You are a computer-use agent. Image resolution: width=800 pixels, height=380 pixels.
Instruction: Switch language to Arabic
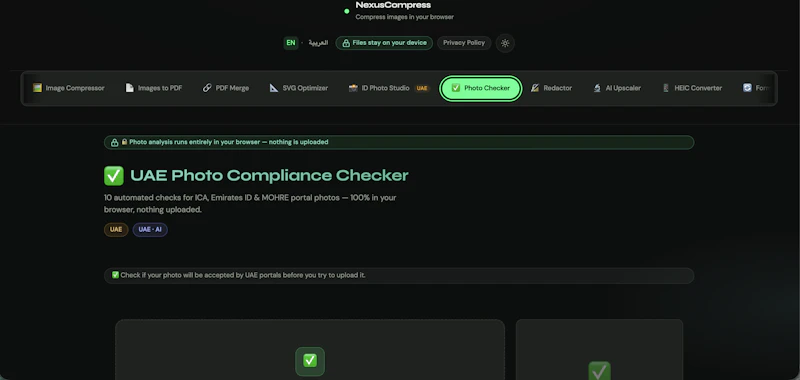tap(318, 43)
